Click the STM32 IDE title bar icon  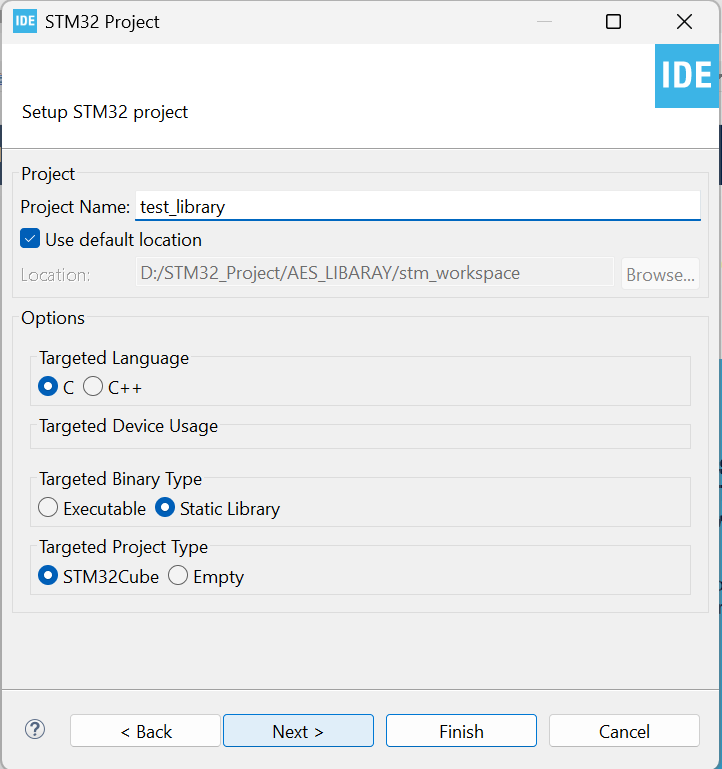coord(25,21)
